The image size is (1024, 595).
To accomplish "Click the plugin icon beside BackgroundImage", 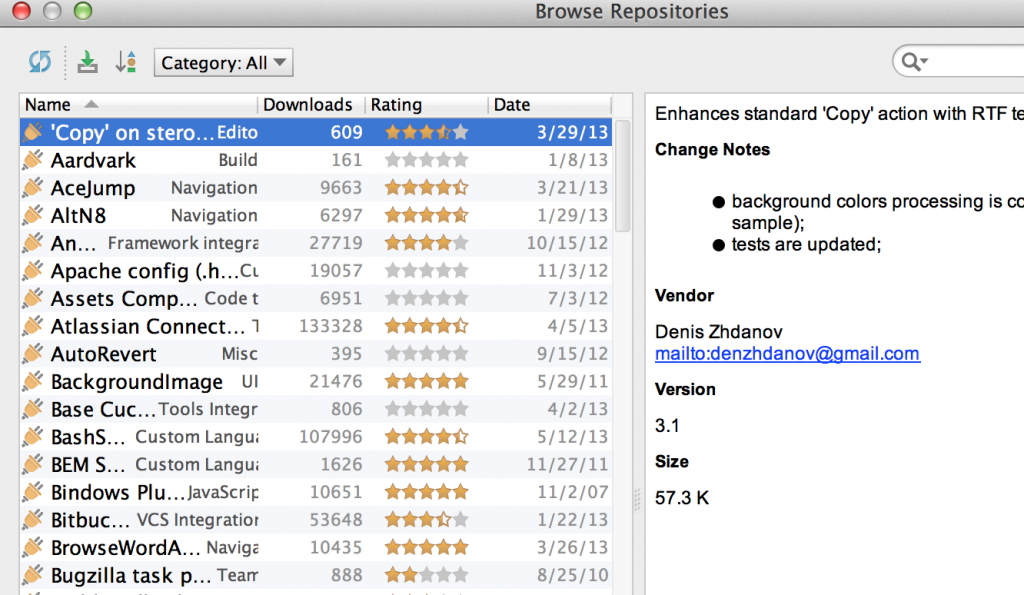I will 33,381.
